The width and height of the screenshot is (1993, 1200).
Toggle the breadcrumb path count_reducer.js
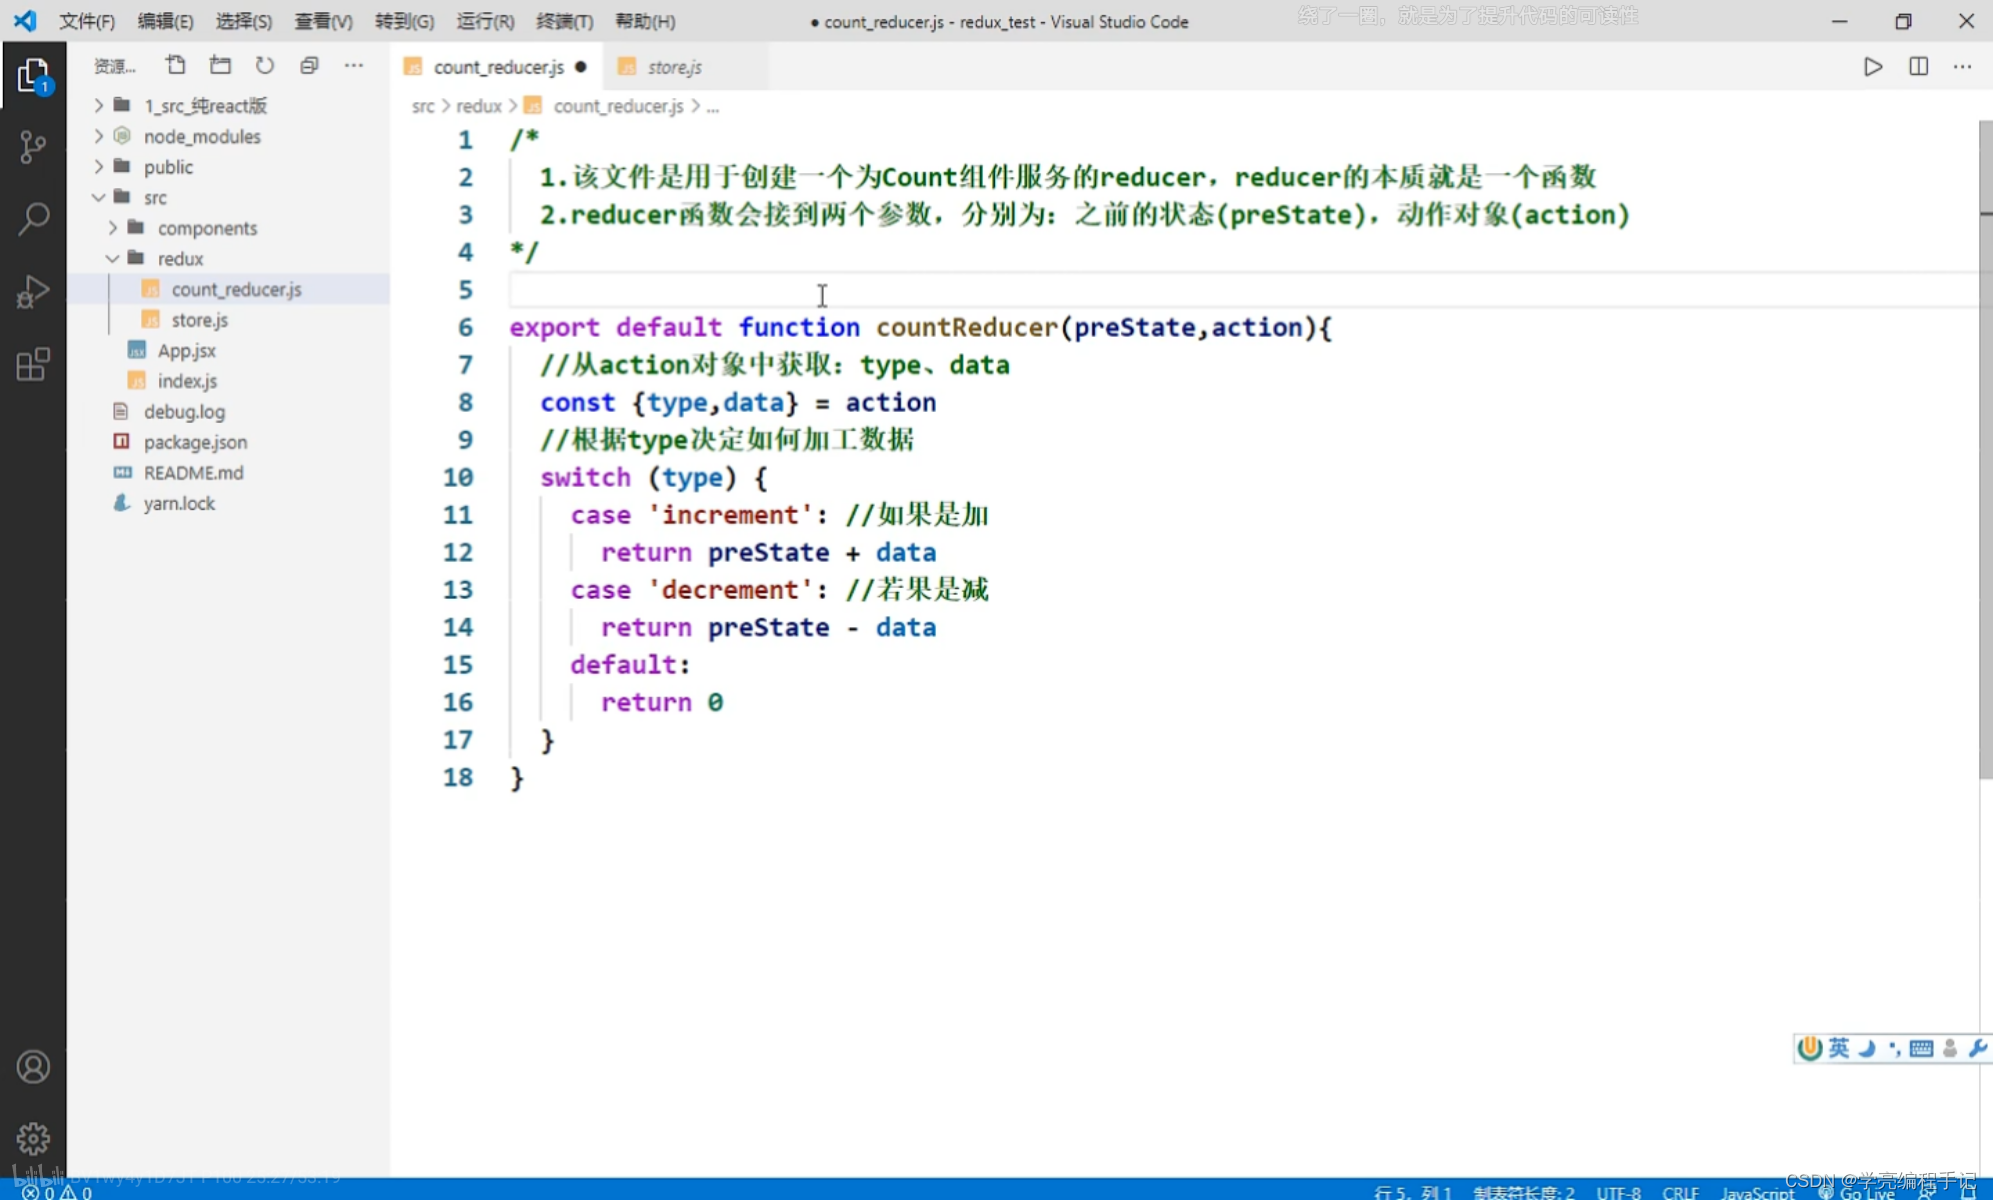point(618,105)
